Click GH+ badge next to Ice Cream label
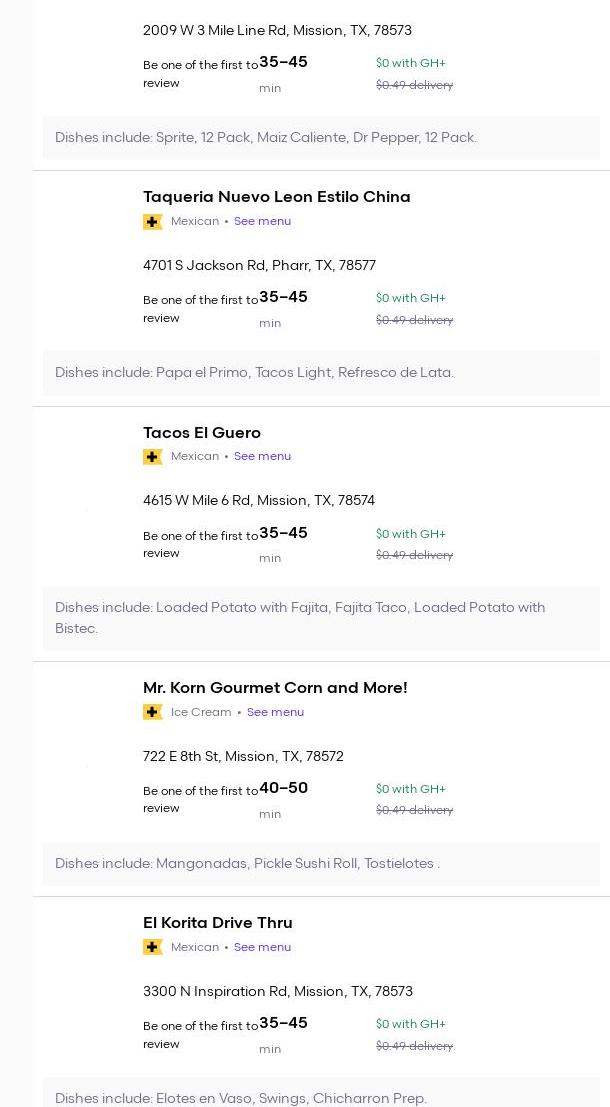This screenshot has width=610, height=1107. click(153, 712)
